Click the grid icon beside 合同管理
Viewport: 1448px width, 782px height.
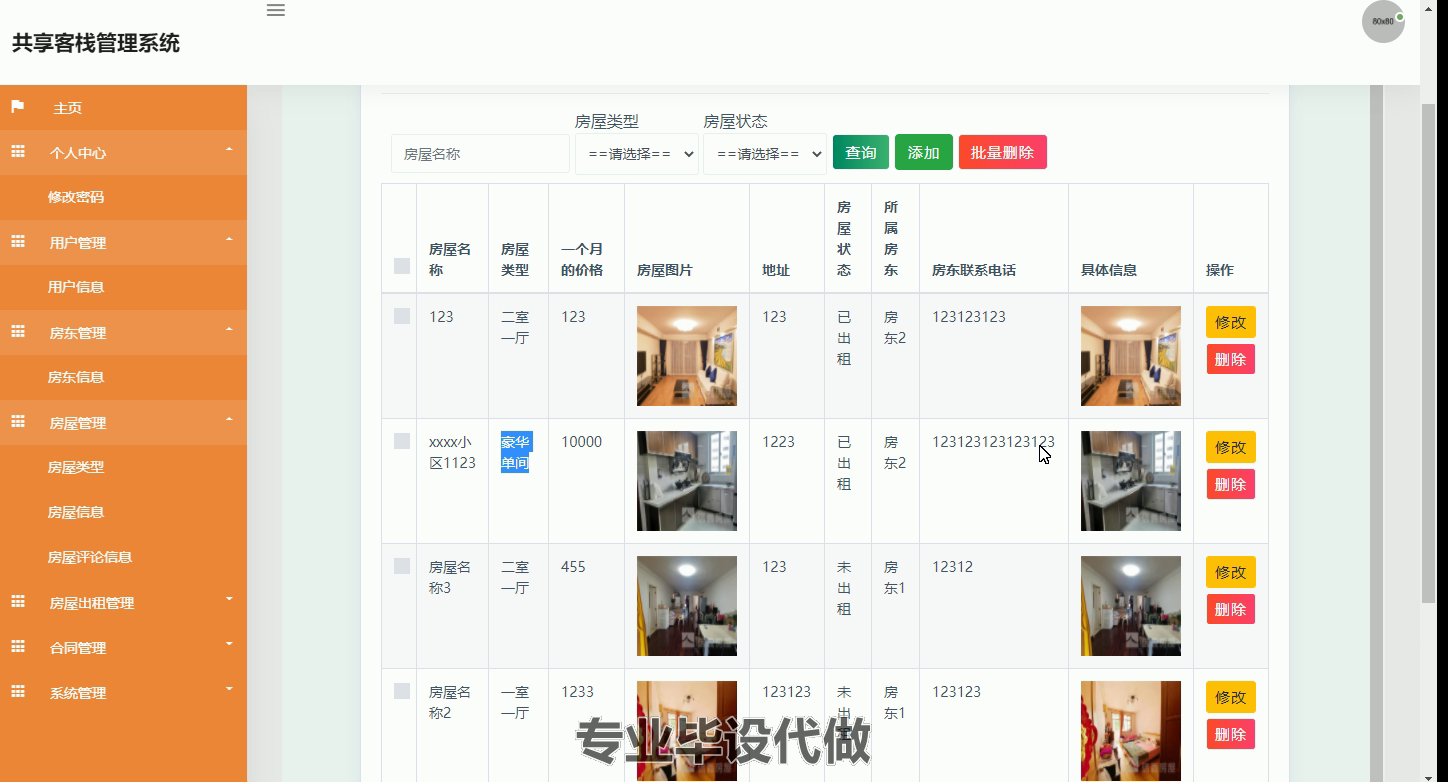(18, 647)
